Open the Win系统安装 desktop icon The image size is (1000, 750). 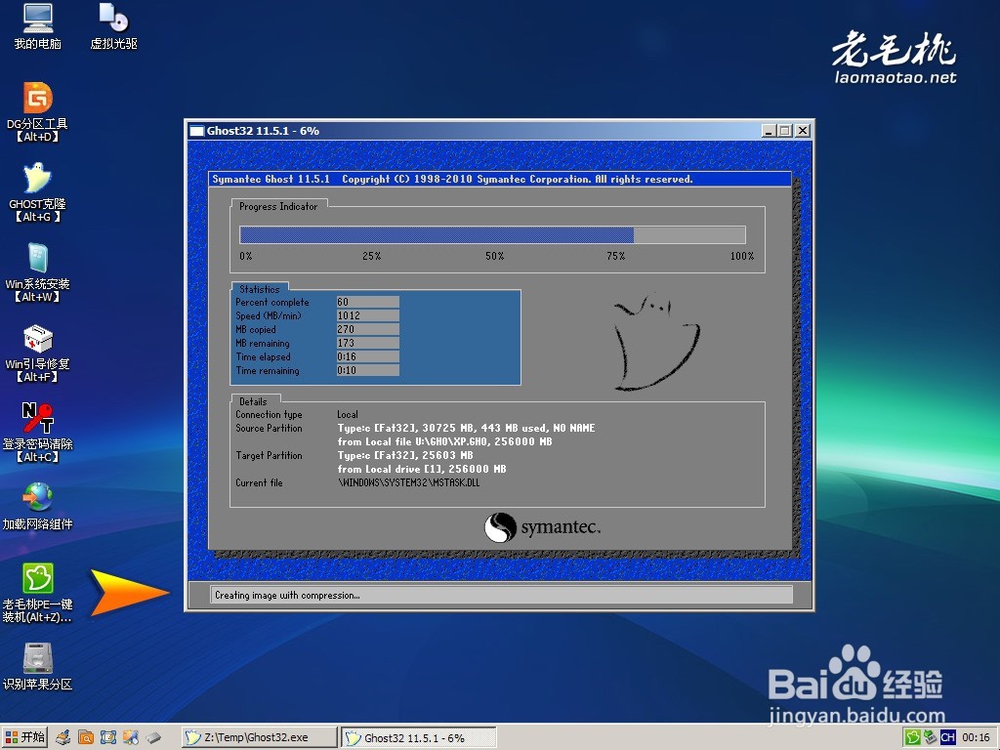coord(38,273)
